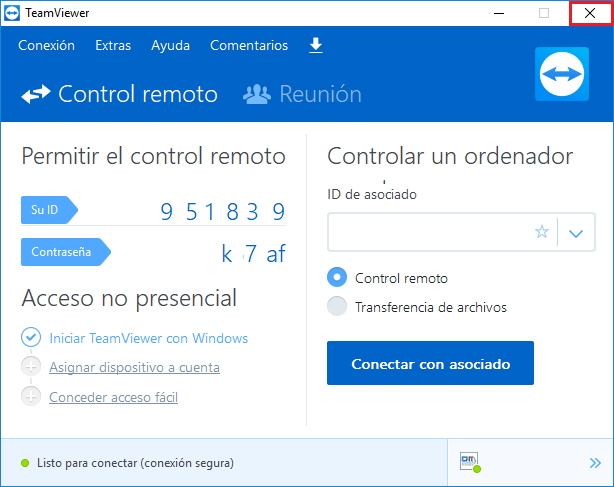Expand the ID de asociado dropdown arrow
614x487 pixels.
575,232
